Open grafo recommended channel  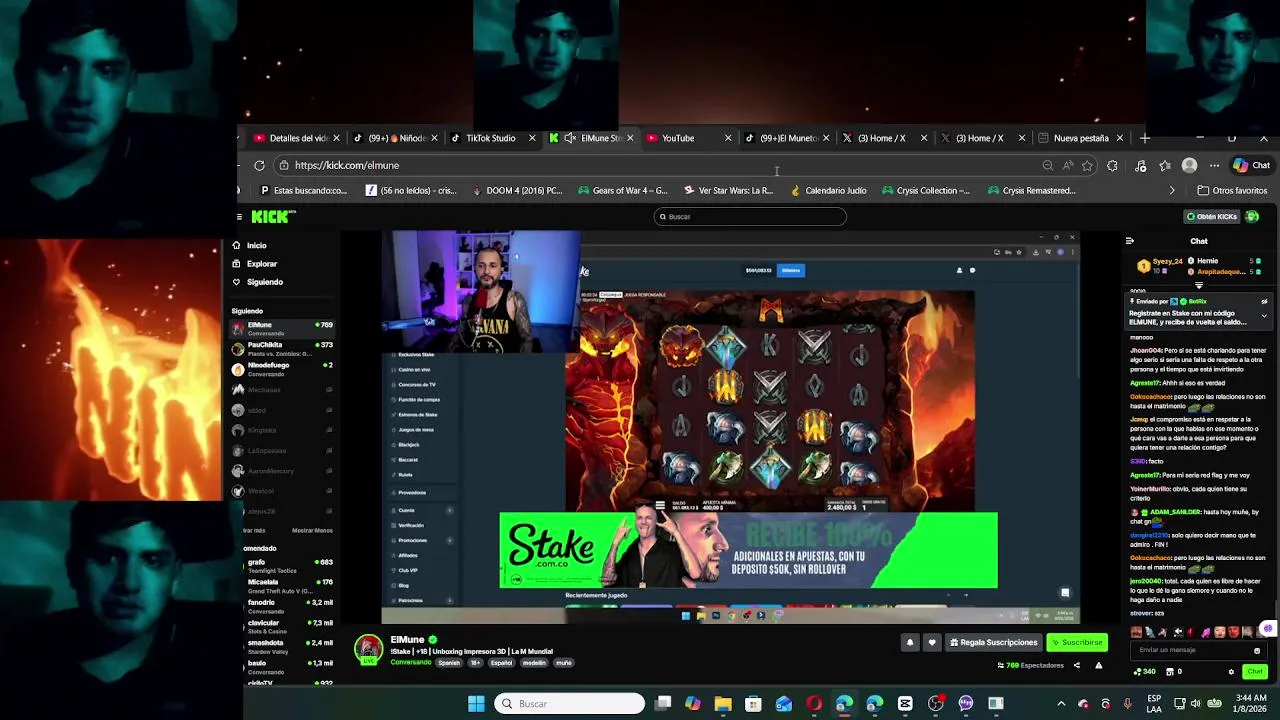290,565
